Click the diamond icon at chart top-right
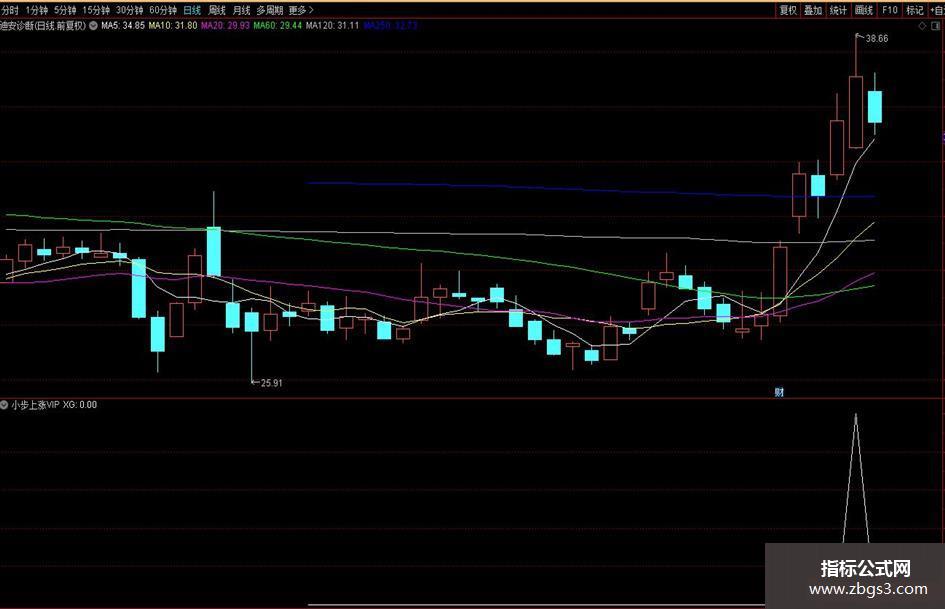Viewport: 945px width, 609px height. 922,26
